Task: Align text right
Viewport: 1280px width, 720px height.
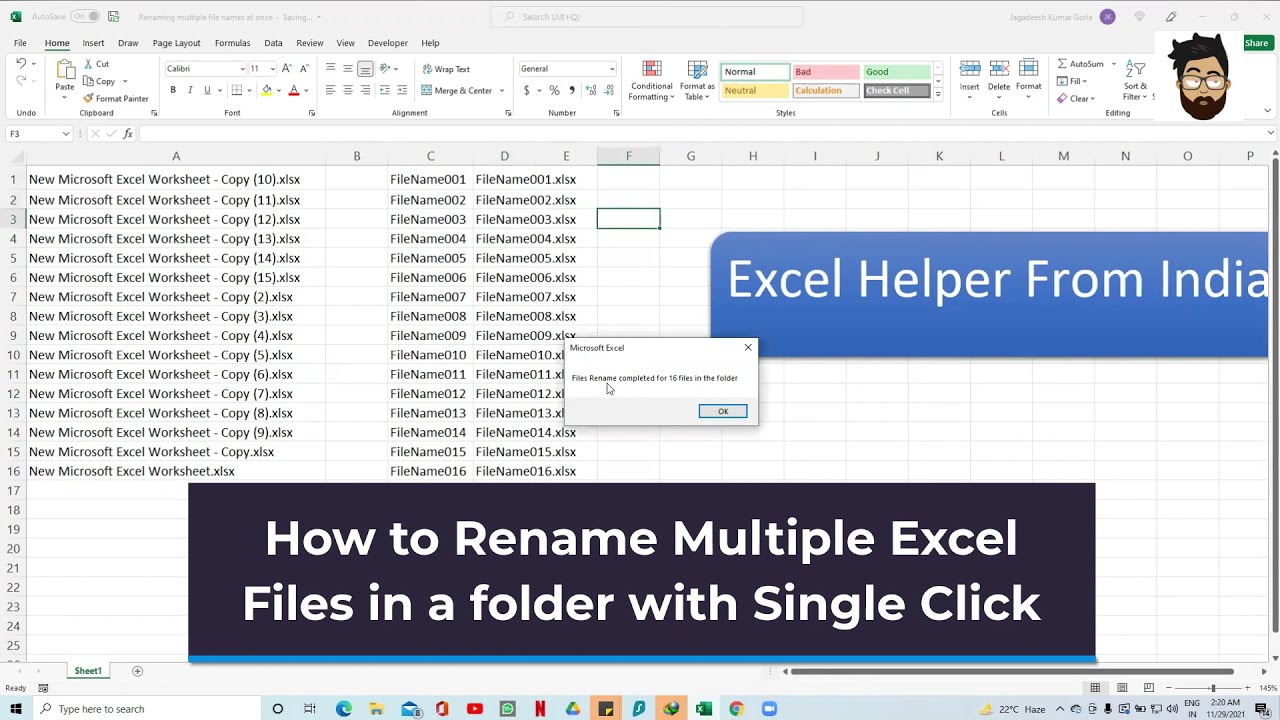Action: coord(365,90)
